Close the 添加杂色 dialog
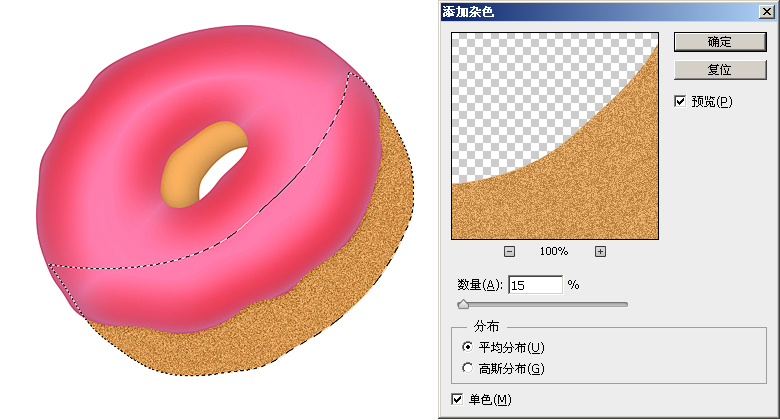The image size is (780, 420). 767,12
